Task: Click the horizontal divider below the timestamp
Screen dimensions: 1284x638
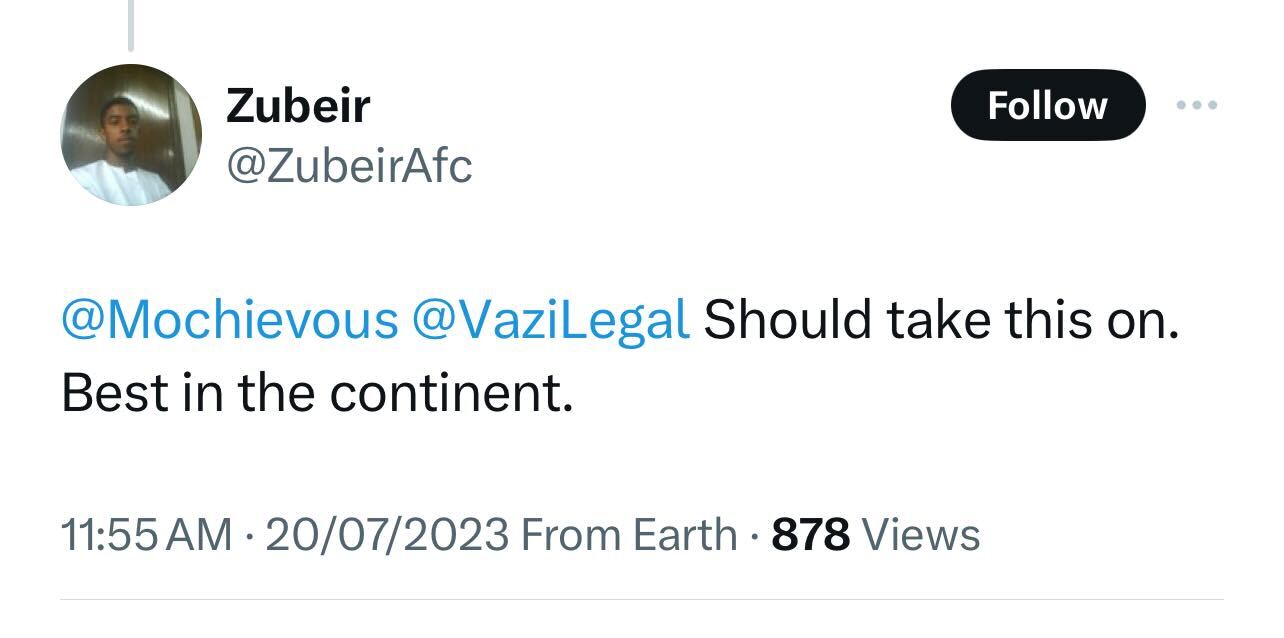Action: [x=642, y=600]
